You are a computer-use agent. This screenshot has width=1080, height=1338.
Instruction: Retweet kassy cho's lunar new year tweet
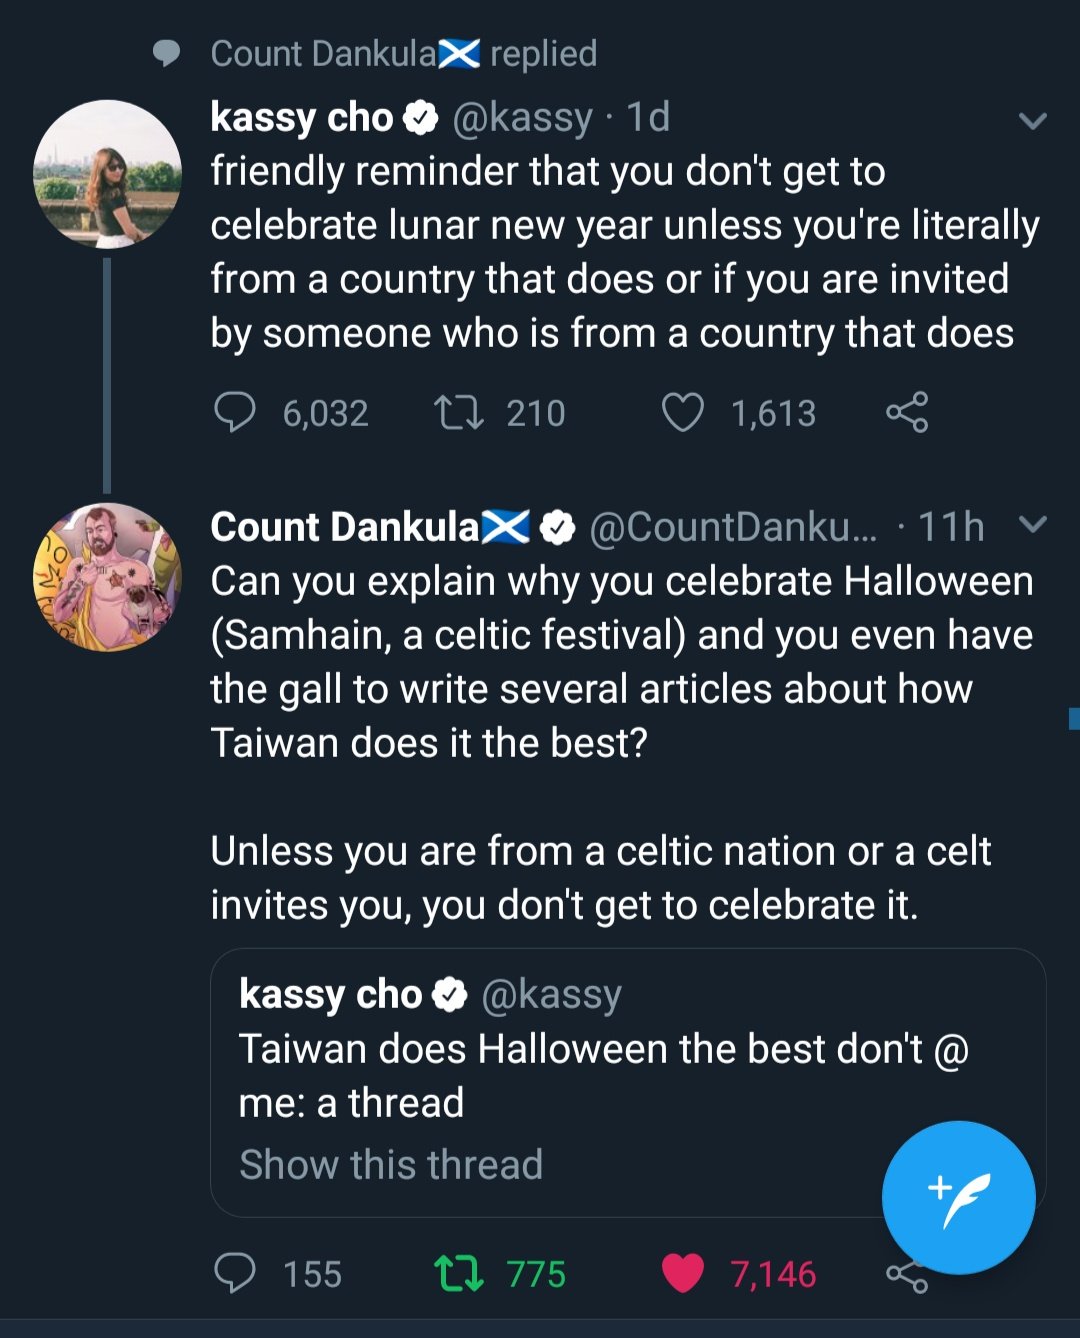[459, 412]
